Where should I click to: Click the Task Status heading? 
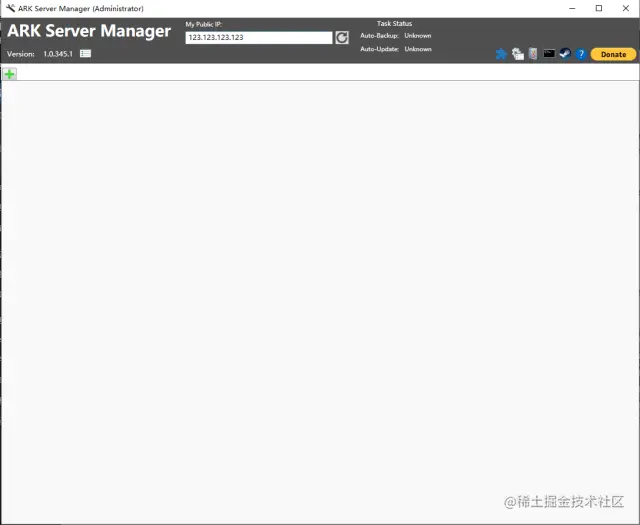[394, 24]
